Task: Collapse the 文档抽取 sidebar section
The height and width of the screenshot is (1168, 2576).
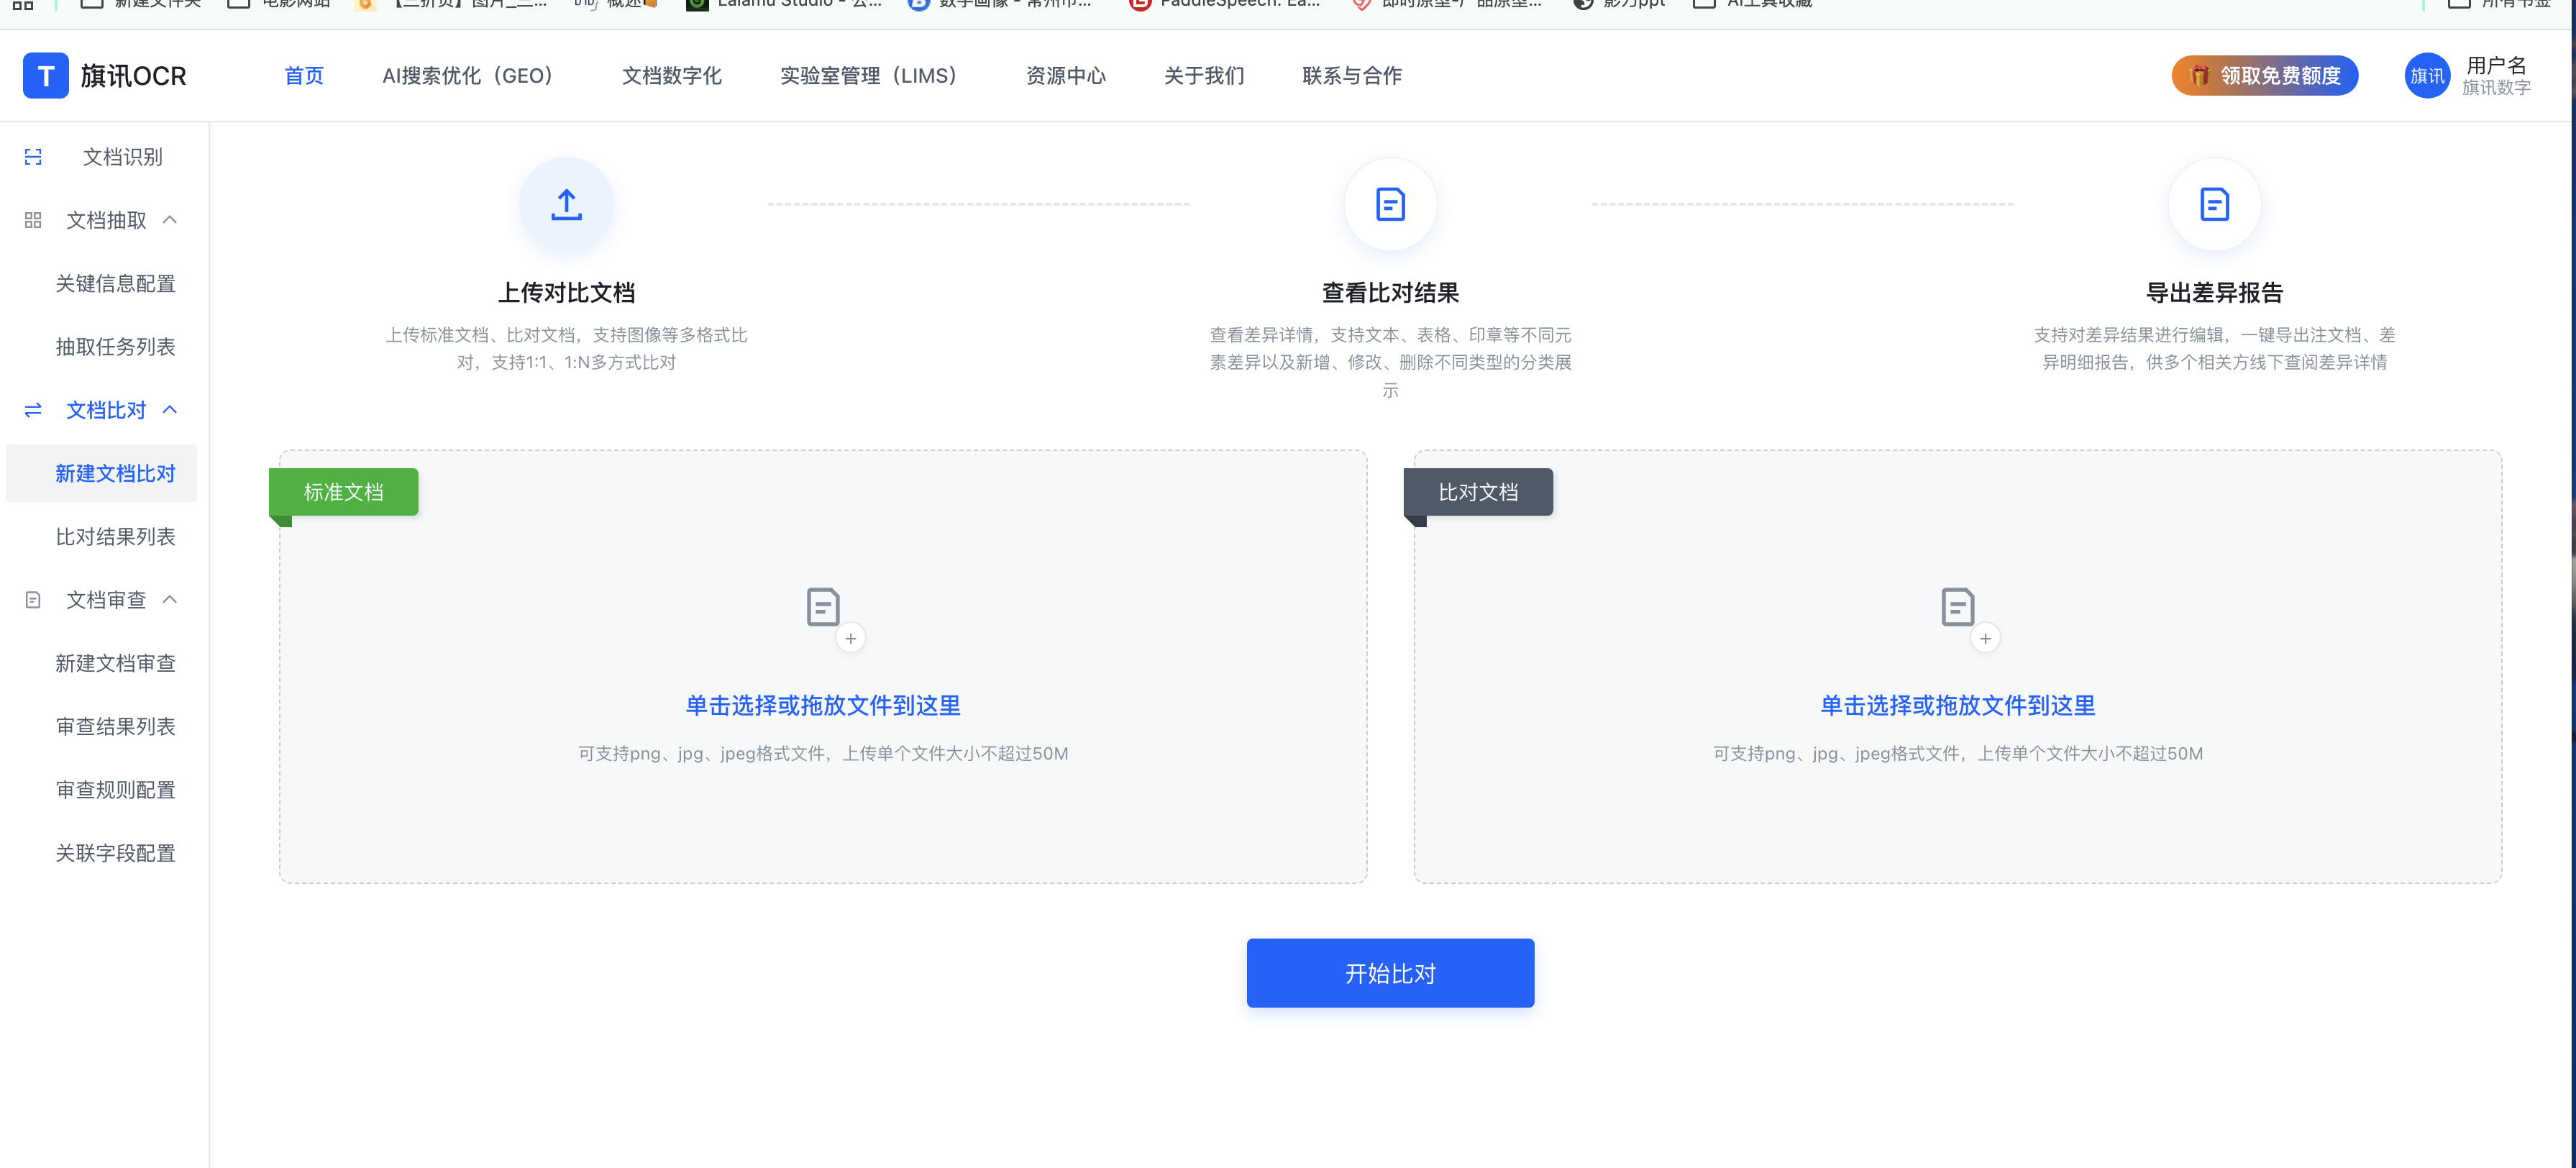Action: (170, 220)
